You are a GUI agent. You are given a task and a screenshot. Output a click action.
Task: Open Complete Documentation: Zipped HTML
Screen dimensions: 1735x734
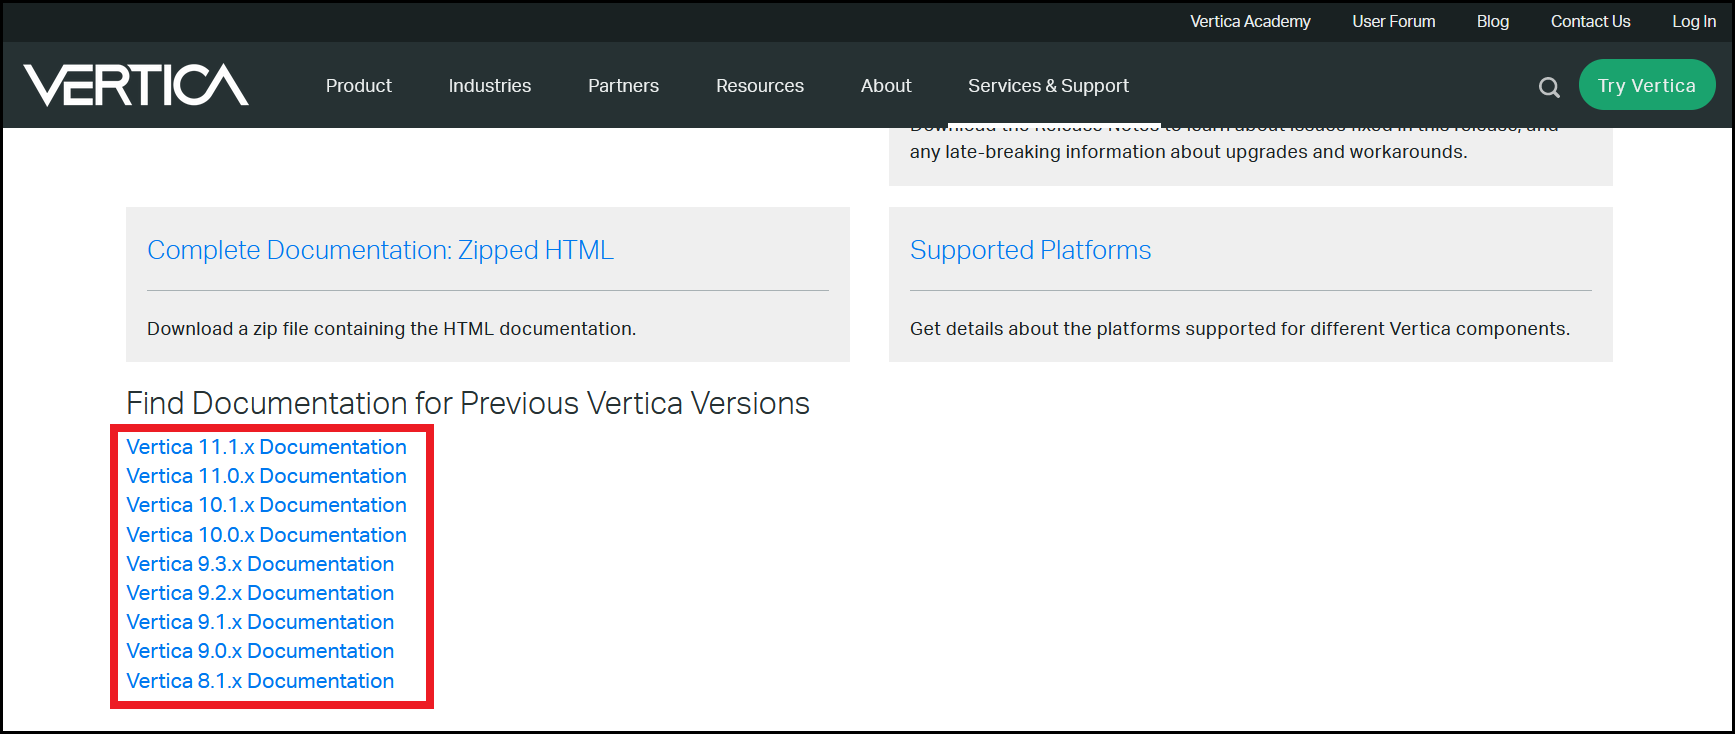[x=380, y=250]
